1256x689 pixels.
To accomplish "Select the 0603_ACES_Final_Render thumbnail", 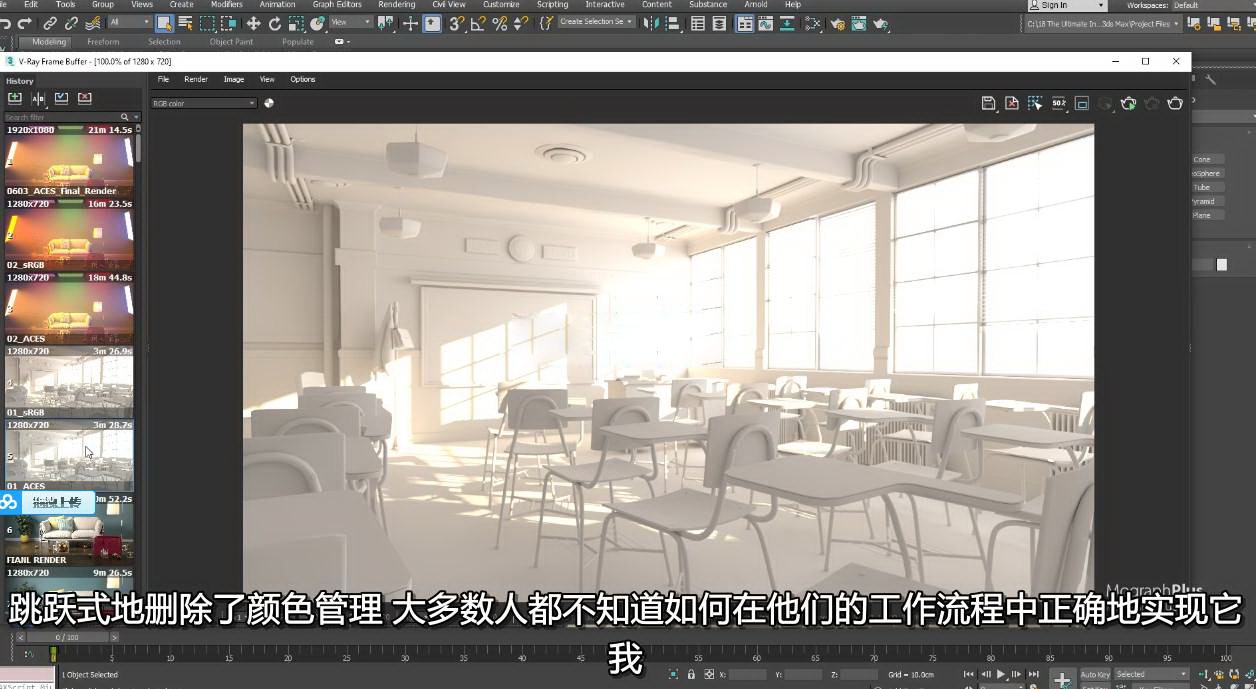I will coord(69,161).
